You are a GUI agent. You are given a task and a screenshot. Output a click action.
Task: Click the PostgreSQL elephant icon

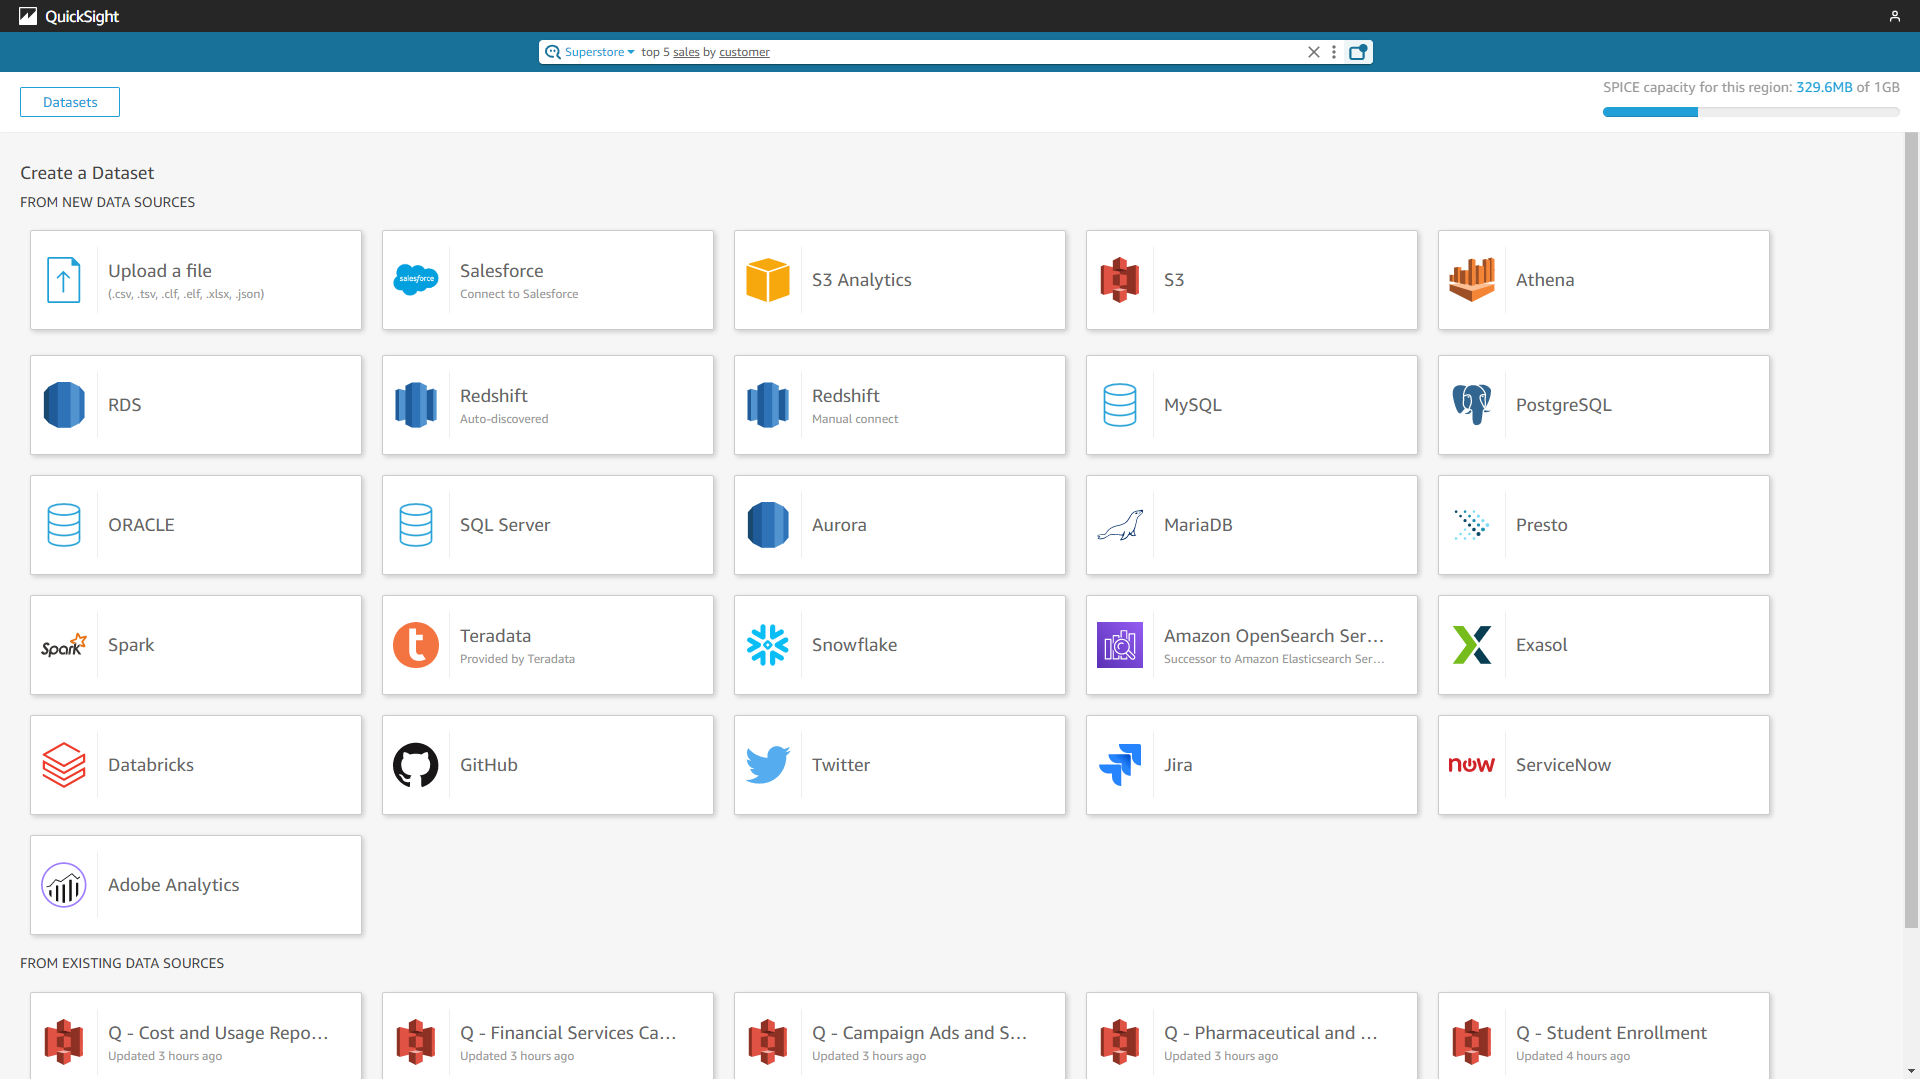click(1472, 405)
